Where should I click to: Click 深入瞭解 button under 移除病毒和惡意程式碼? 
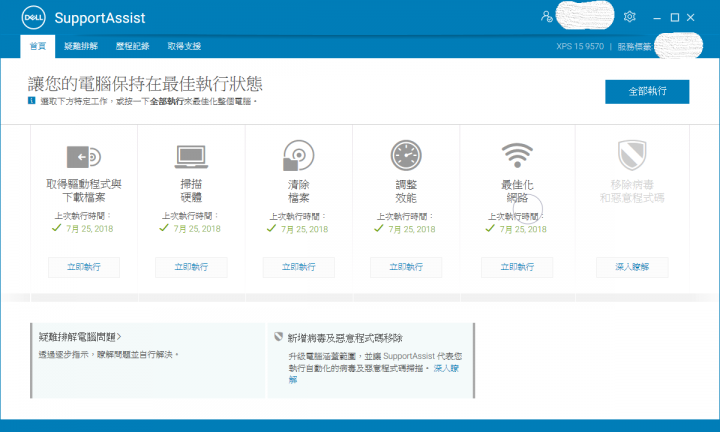click(x=632, y=267)
